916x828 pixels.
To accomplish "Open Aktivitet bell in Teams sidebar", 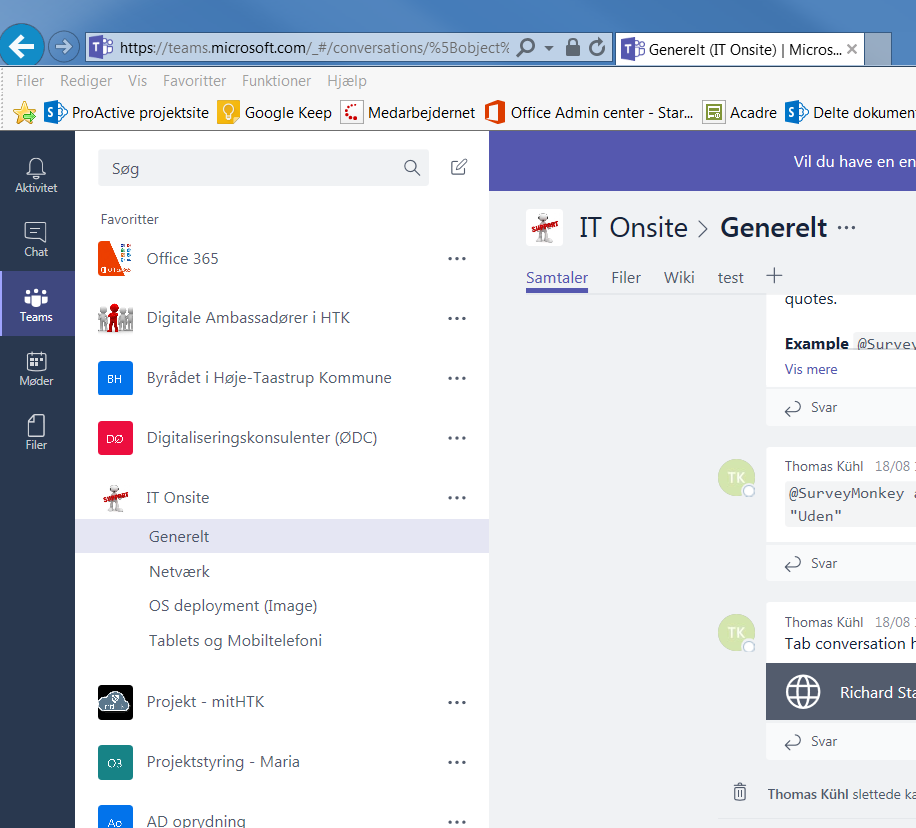I will pos(36,175).
